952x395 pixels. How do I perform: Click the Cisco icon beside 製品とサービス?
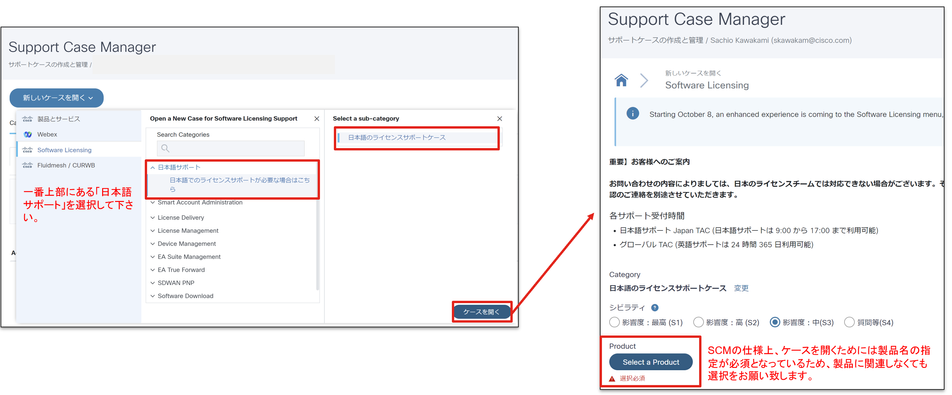click(27, 119)
